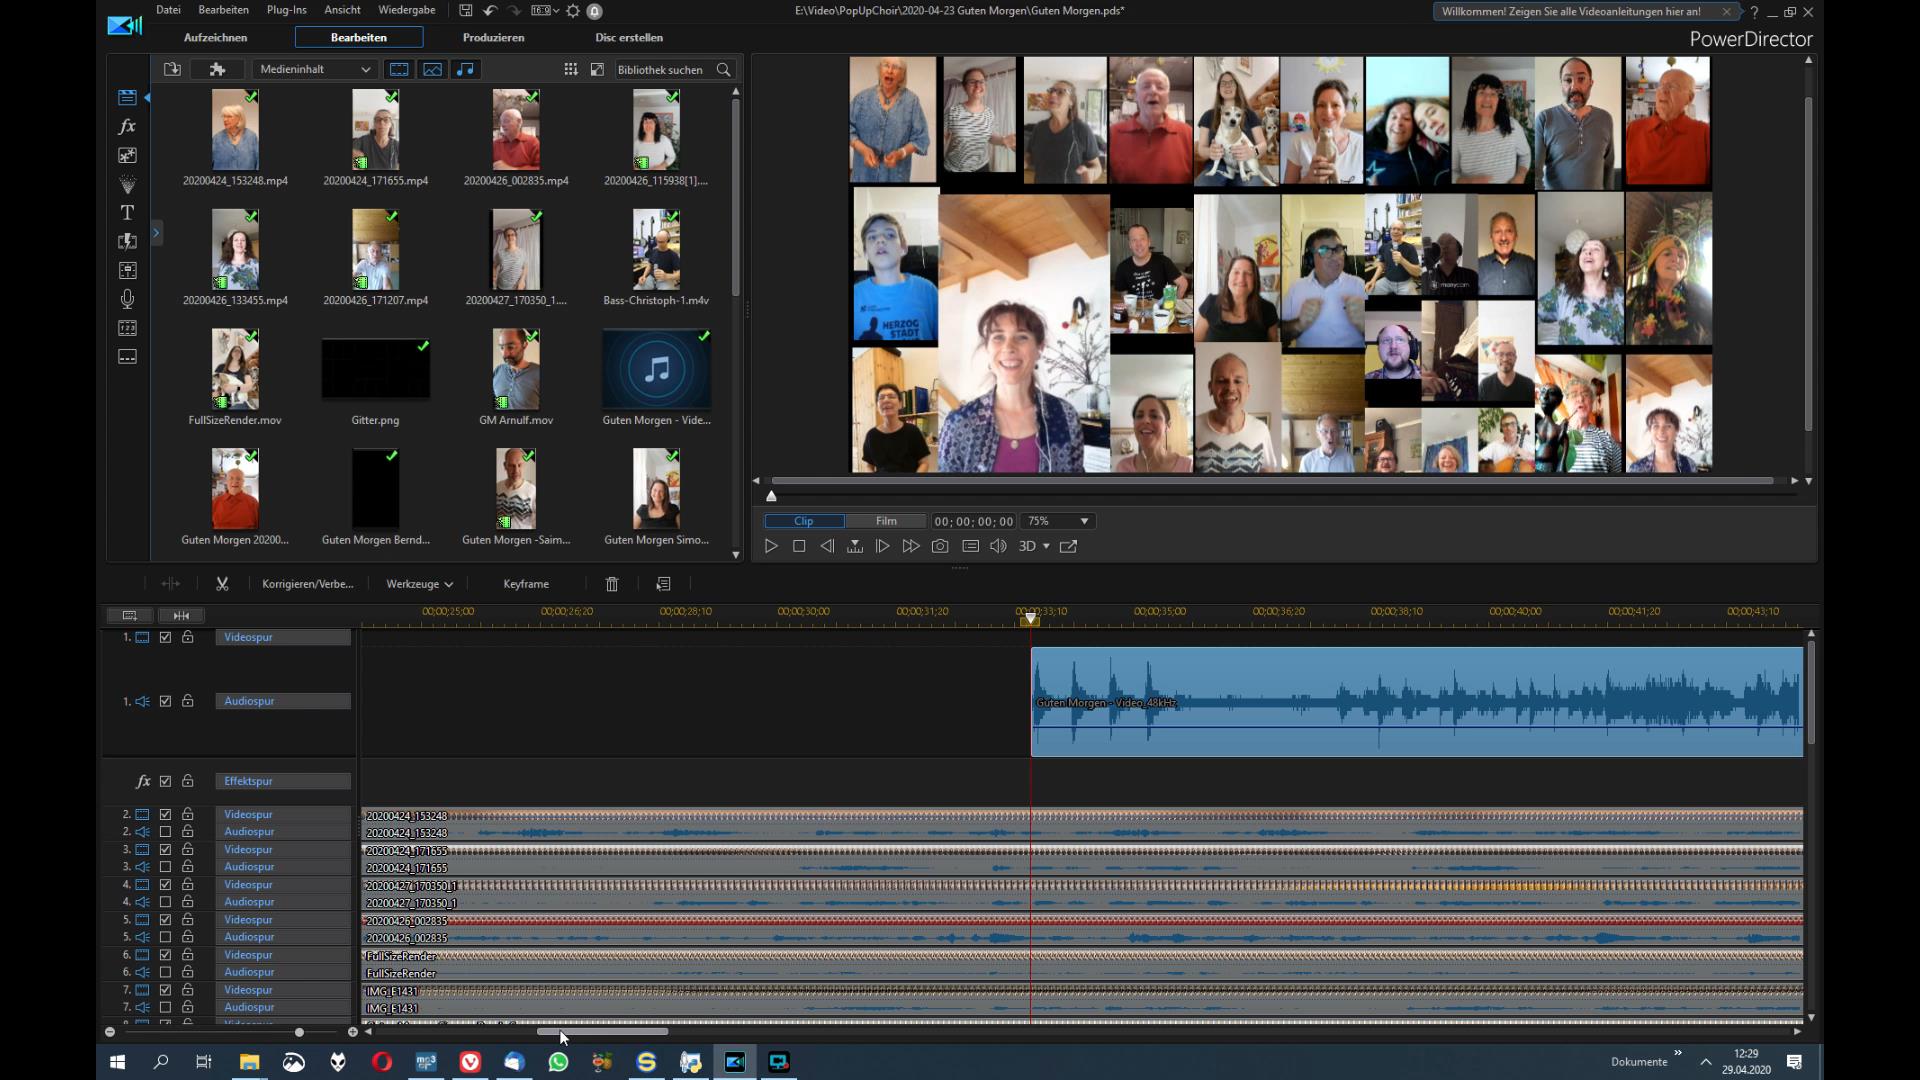Click the Keyframe button
This screenshot has height=1080, width=1920.
click(526, 584)
